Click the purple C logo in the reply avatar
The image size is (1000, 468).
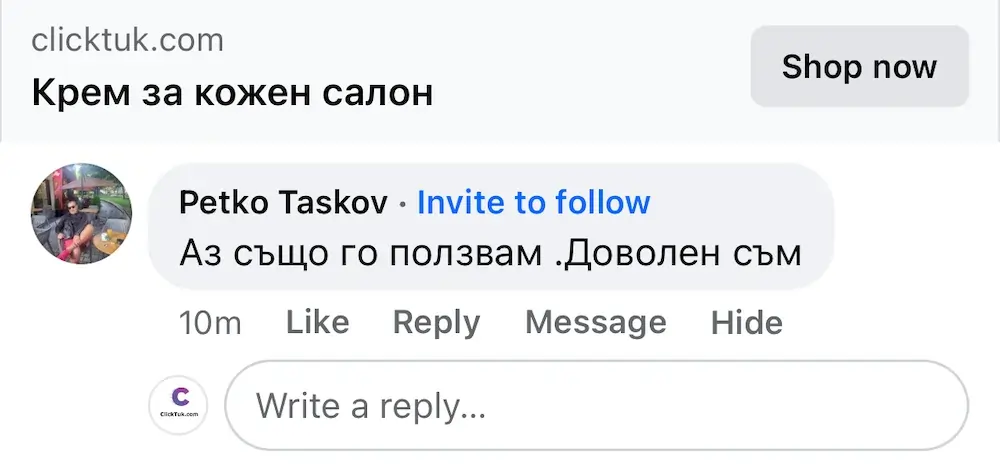[180, 396]
